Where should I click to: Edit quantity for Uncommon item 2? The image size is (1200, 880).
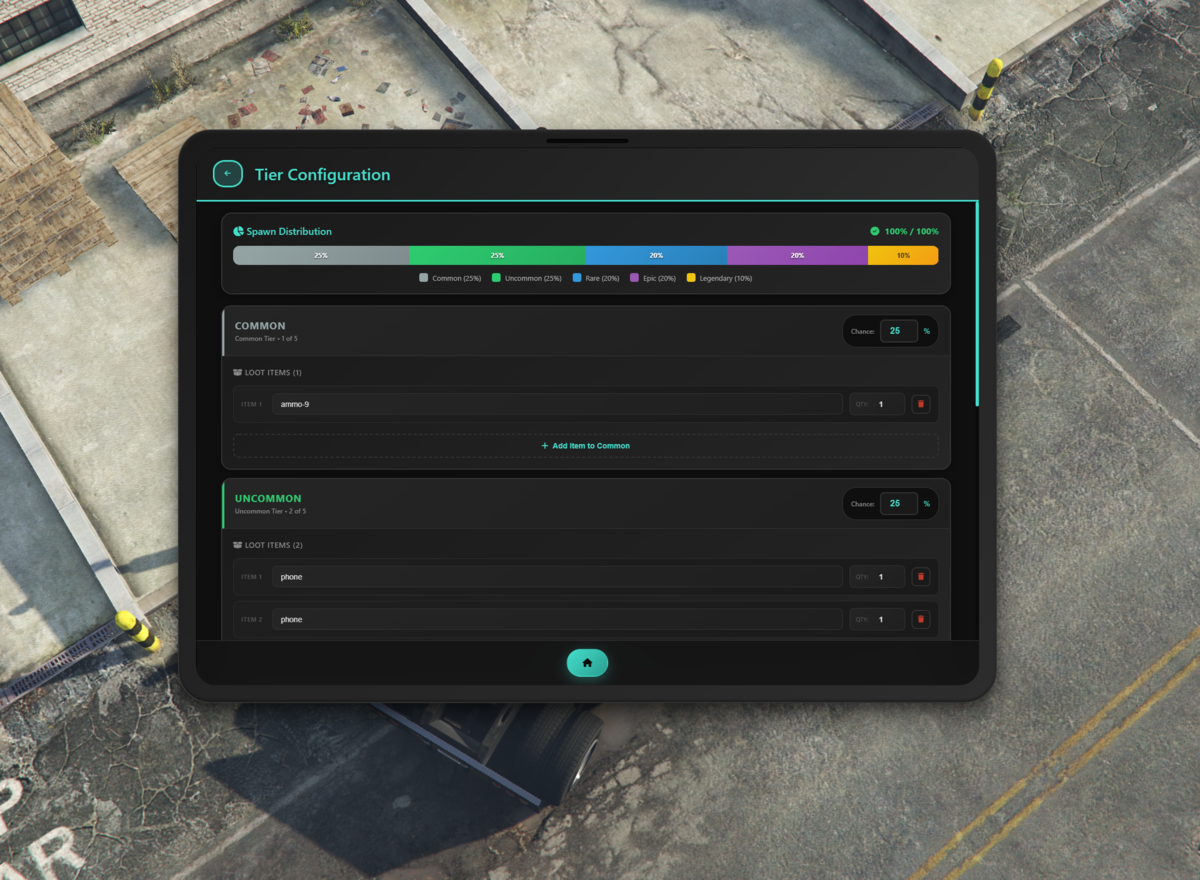877,619
